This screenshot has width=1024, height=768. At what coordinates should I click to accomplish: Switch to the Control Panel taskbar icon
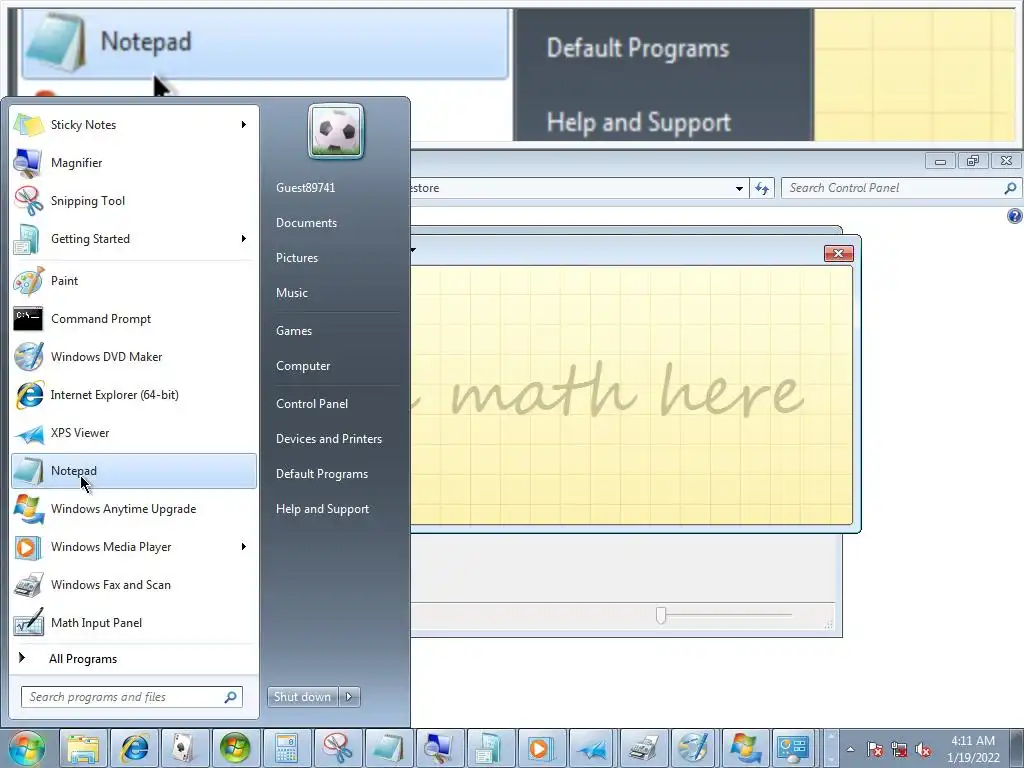pyautogui.click(x=793, y=748)
